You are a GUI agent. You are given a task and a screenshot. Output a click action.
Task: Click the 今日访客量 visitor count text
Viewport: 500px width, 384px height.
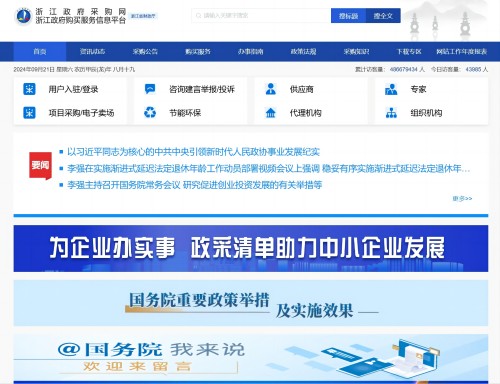[x=459, y=69]
